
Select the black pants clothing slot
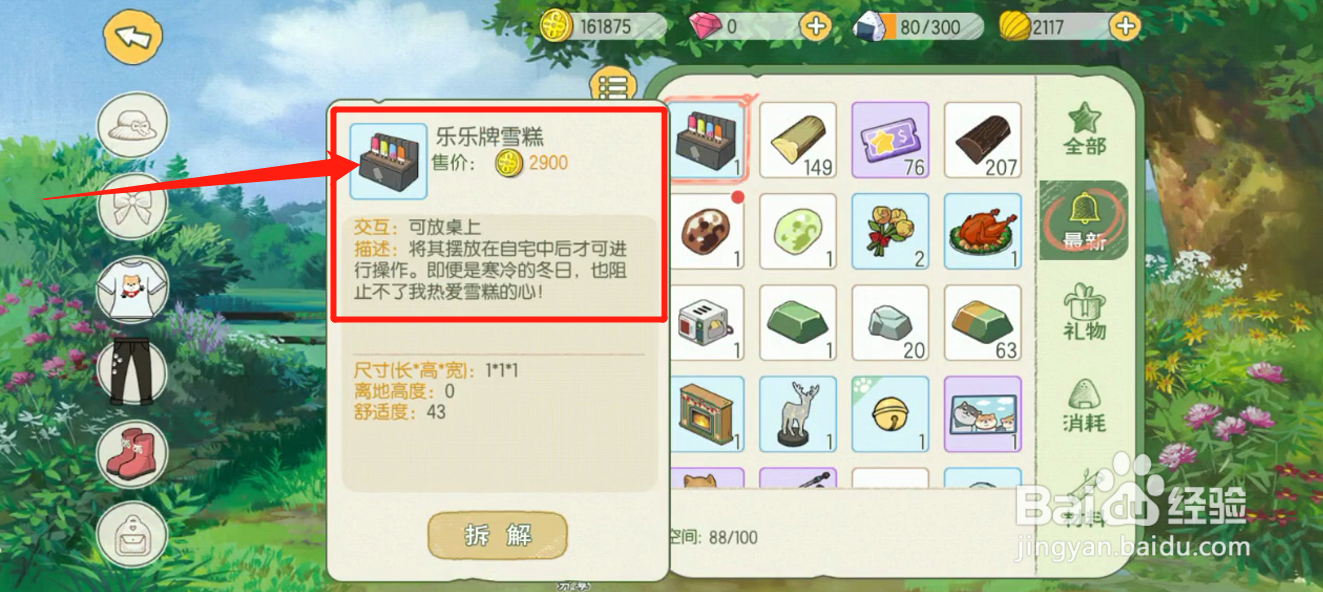coord(132,371)
